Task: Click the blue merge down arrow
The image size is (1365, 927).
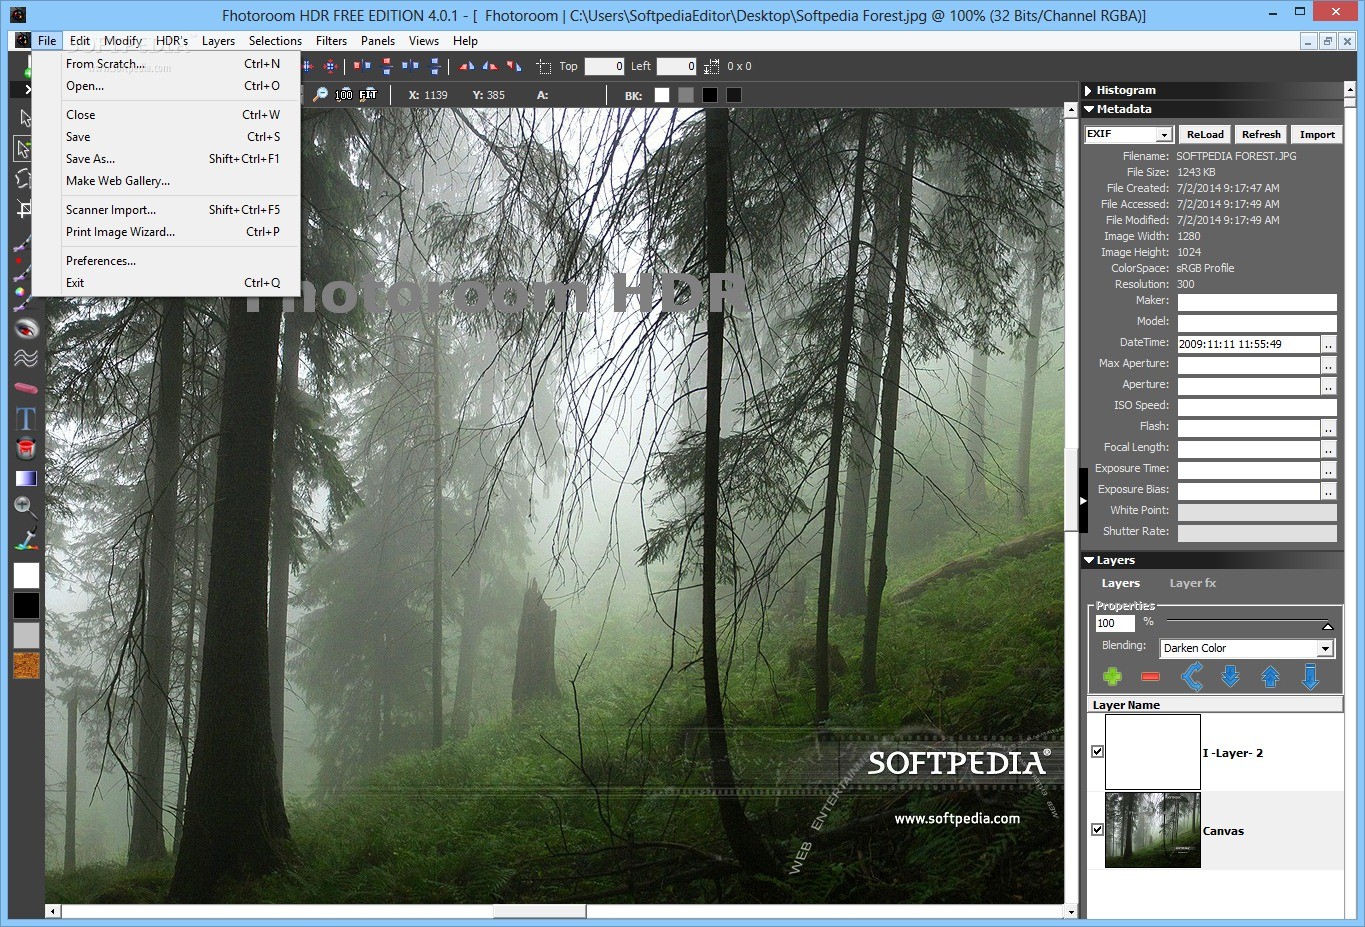Action: (x=1310, y=677)
